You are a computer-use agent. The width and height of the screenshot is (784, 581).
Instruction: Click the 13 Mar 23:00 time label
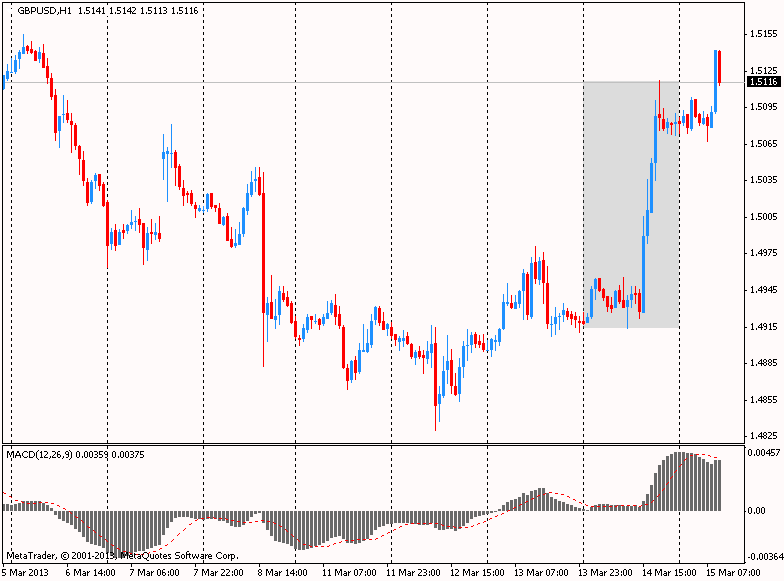[605, 572]
